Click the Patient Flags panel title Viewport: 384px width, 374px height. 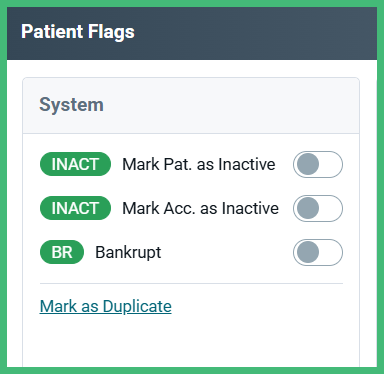coord(78,32)
